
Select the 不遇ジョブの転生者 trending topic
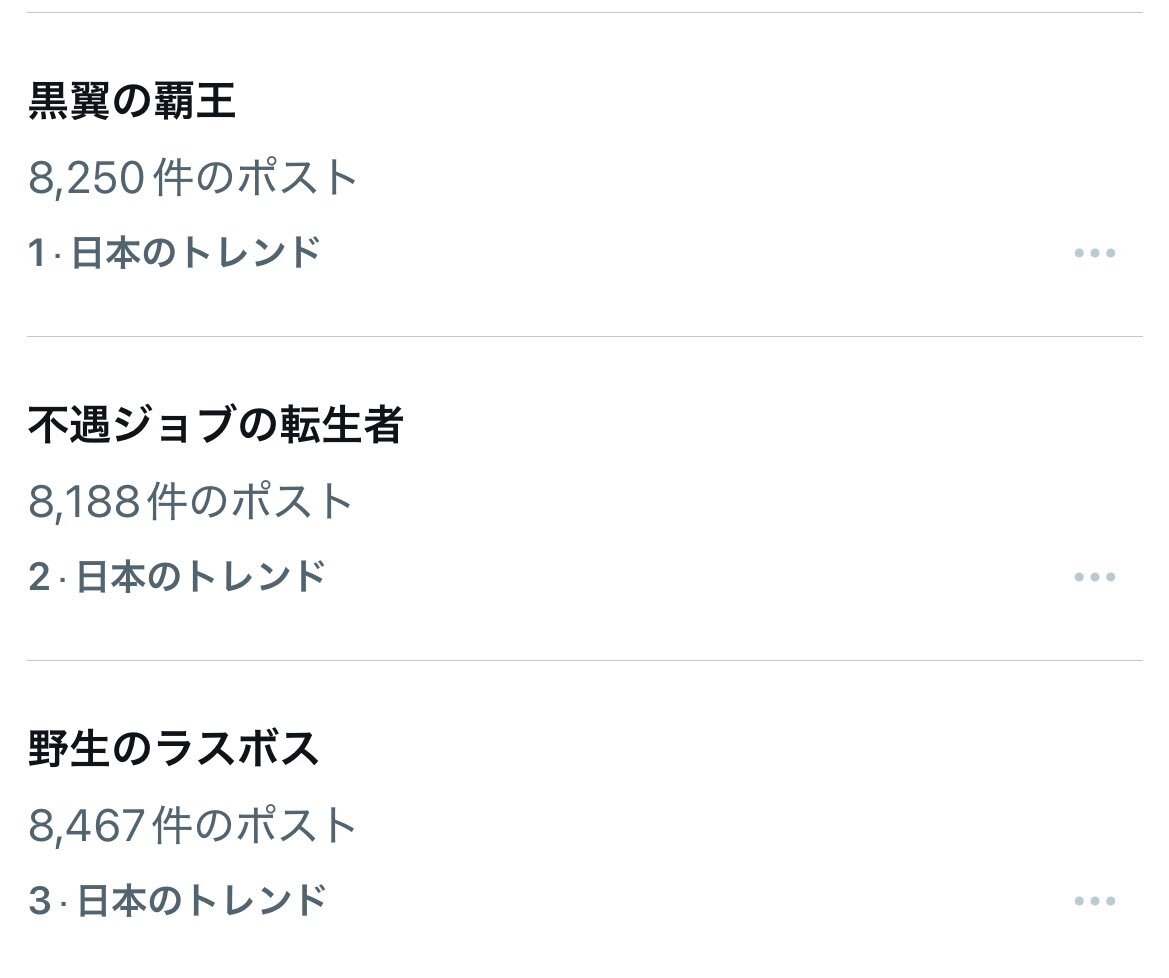[215, 426]
